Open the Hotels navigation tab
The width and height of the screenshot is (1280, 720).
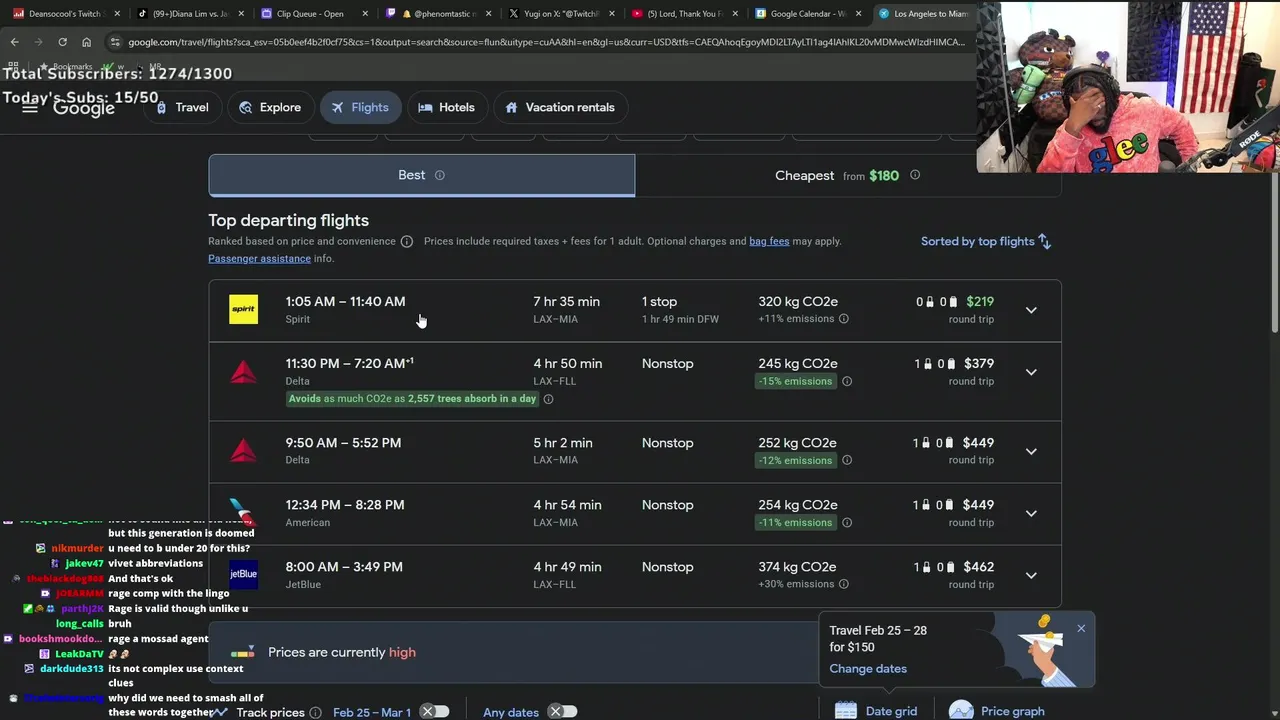pos(446,107)
